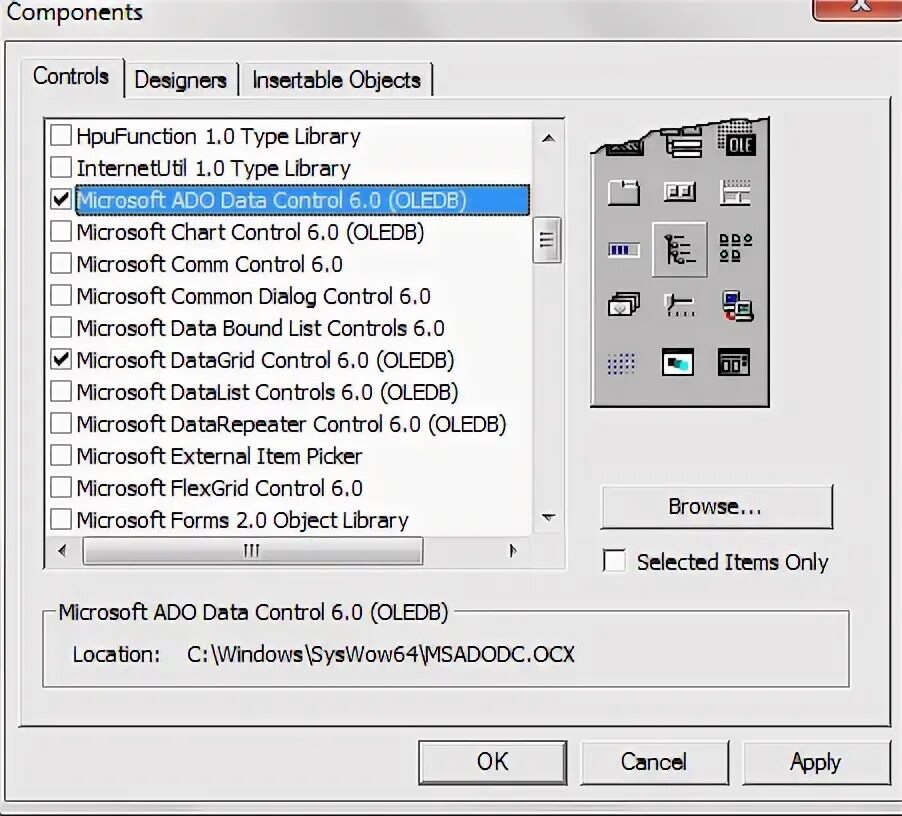Enable the Microsoft FlexGrid Control 6.0 checkbox
The width and height of the screenshot is (902, 816).
[x=60, y=488]
